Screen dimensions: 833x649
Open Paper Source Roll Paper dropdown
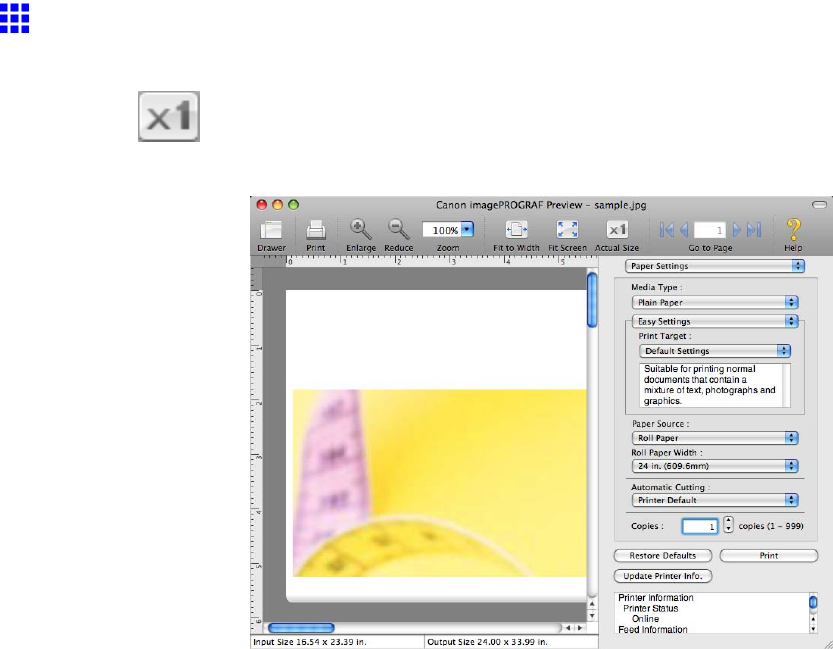[x=715, y=438]
